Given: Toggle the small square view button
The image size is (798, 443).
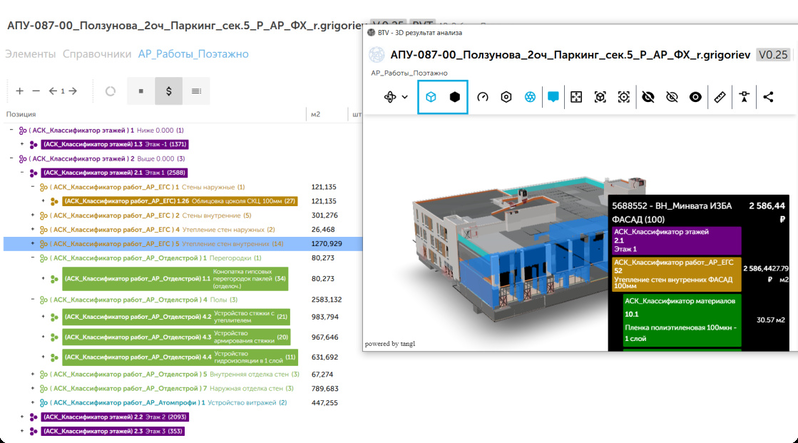Looking at the screenshot, I should 141,91.
